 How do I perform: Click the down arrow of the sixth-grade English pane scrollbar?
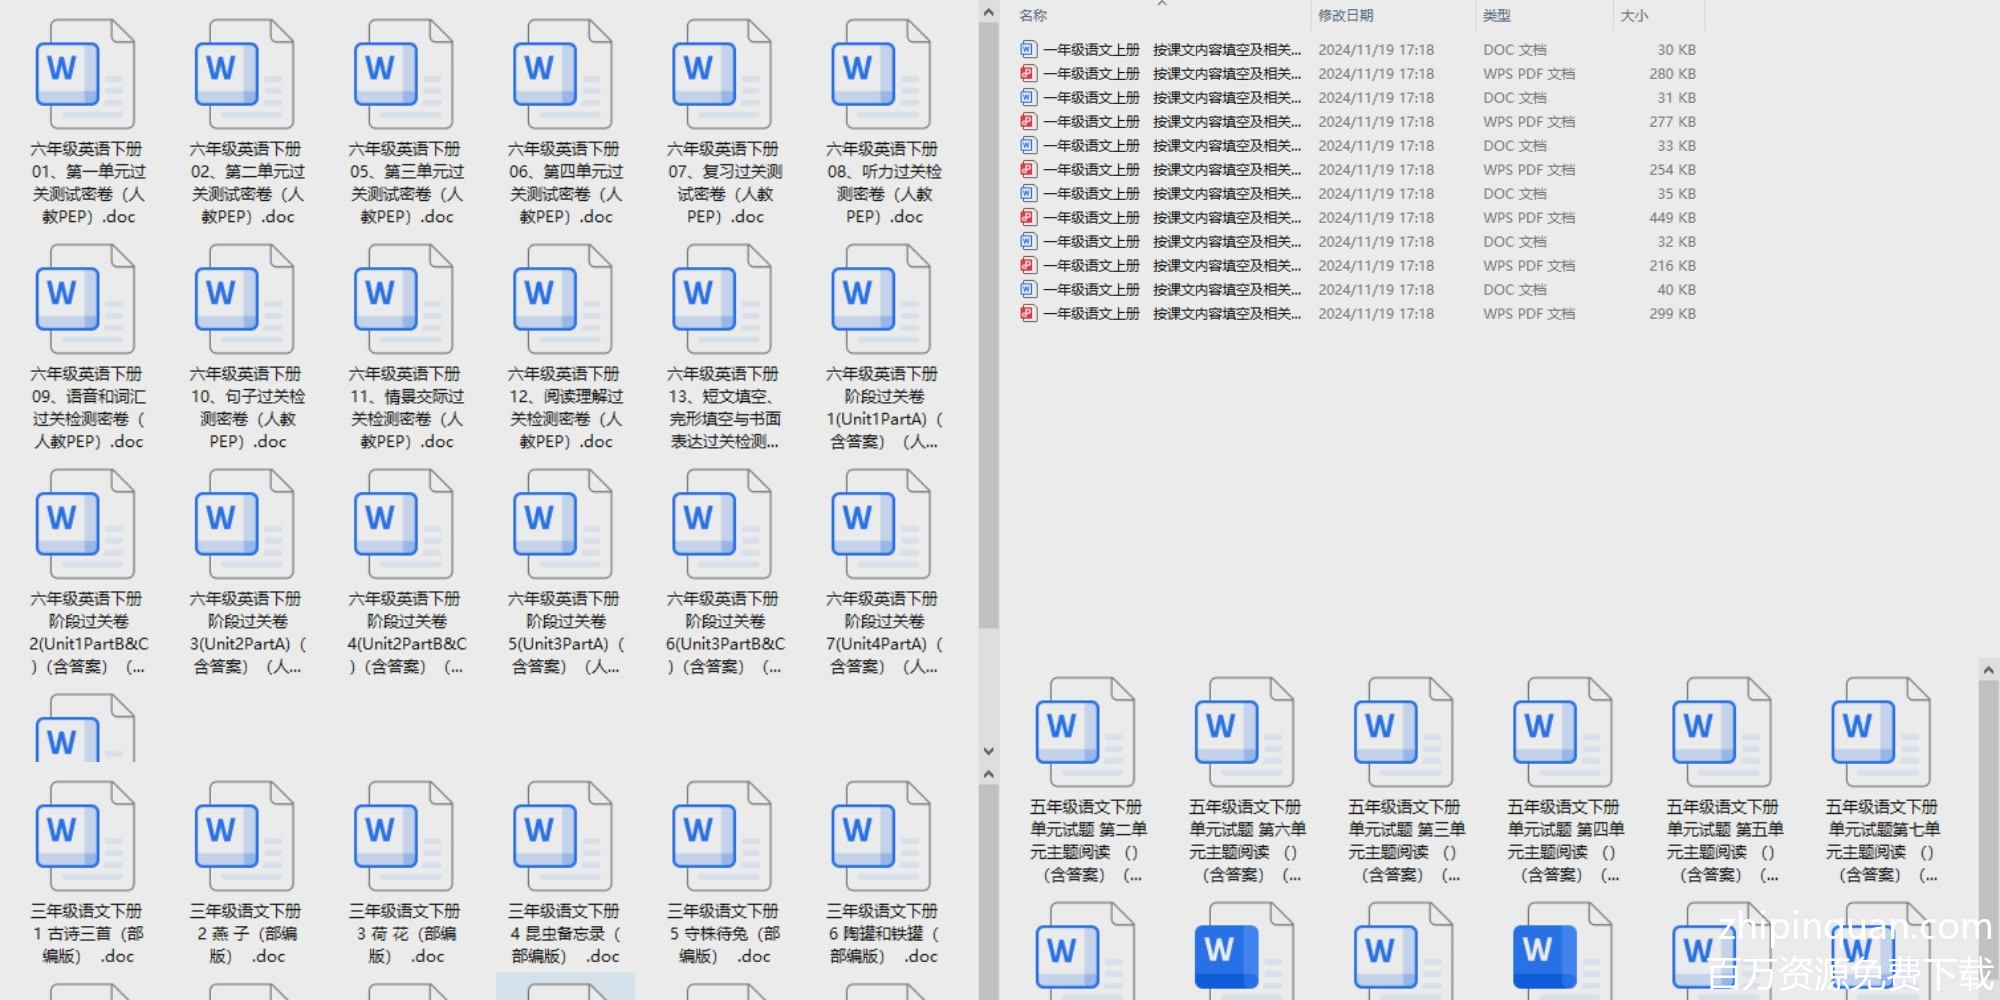[989, 751]
